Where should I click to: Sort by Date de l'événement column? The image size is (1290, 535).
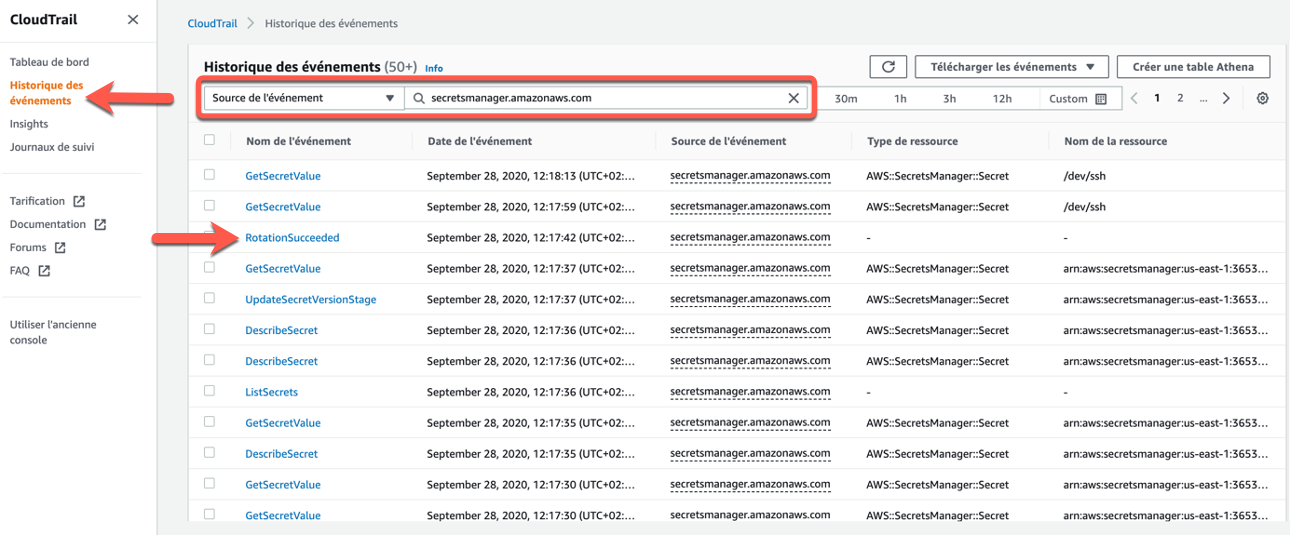tap(480, 141)
